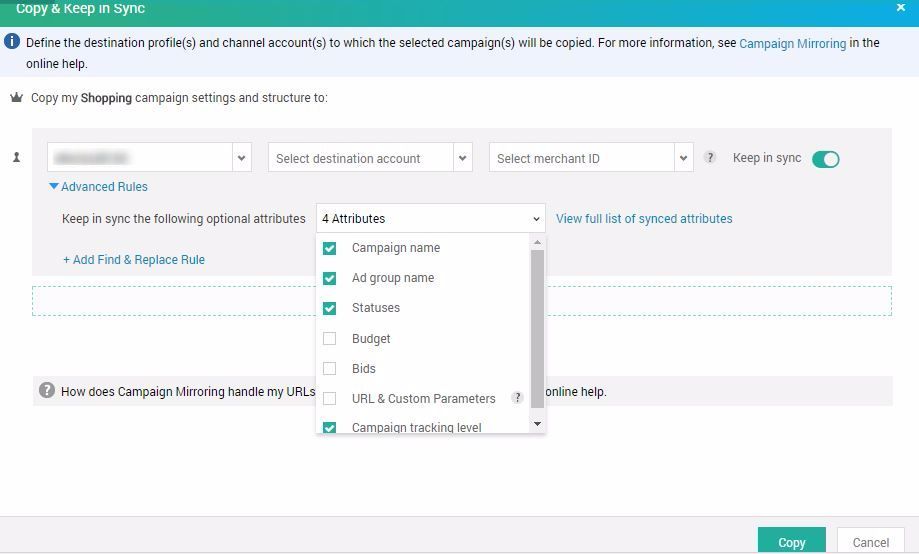Toggle the Keep in sync switch
The image size is (919, 554).
[x=826, y=159]
